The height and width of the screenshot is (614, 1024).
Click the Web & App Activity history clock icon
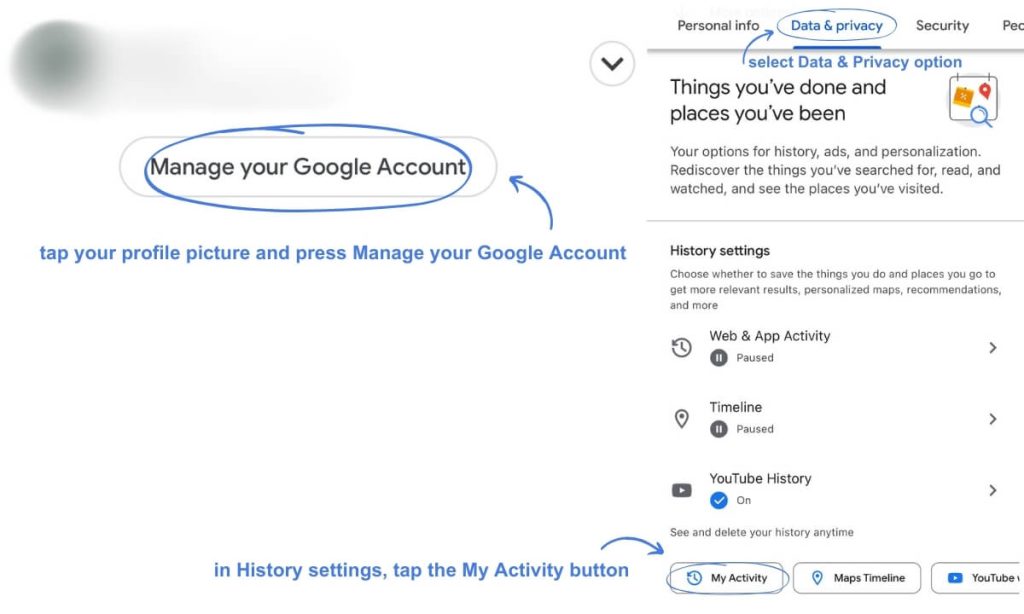[681, 347]
